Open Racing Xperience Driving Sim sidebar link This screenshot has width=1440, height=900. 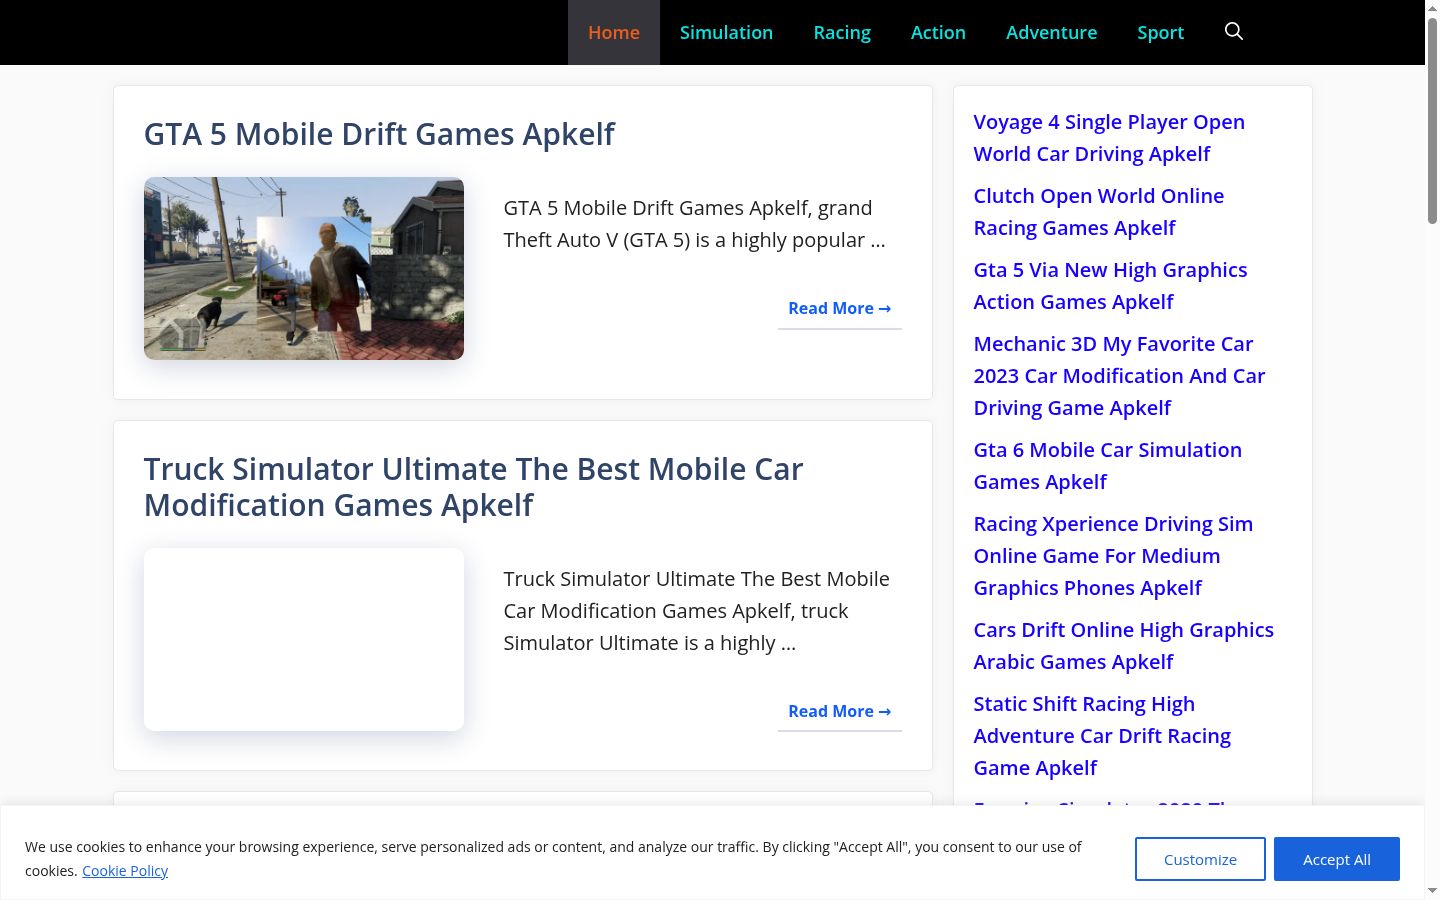[x=1113, y=556]
